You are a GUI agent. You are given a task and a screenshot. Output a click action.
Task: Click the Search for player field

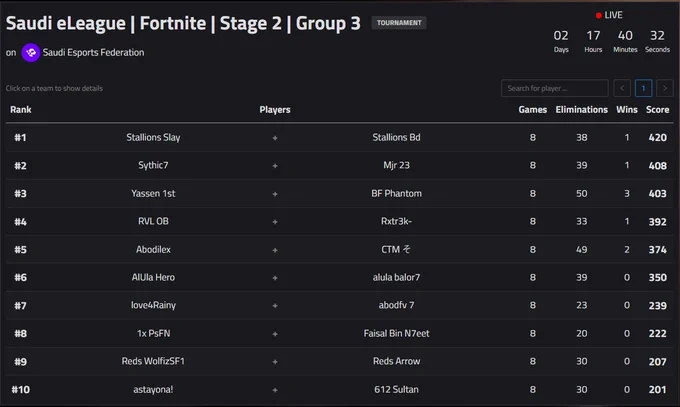[555, 88]
